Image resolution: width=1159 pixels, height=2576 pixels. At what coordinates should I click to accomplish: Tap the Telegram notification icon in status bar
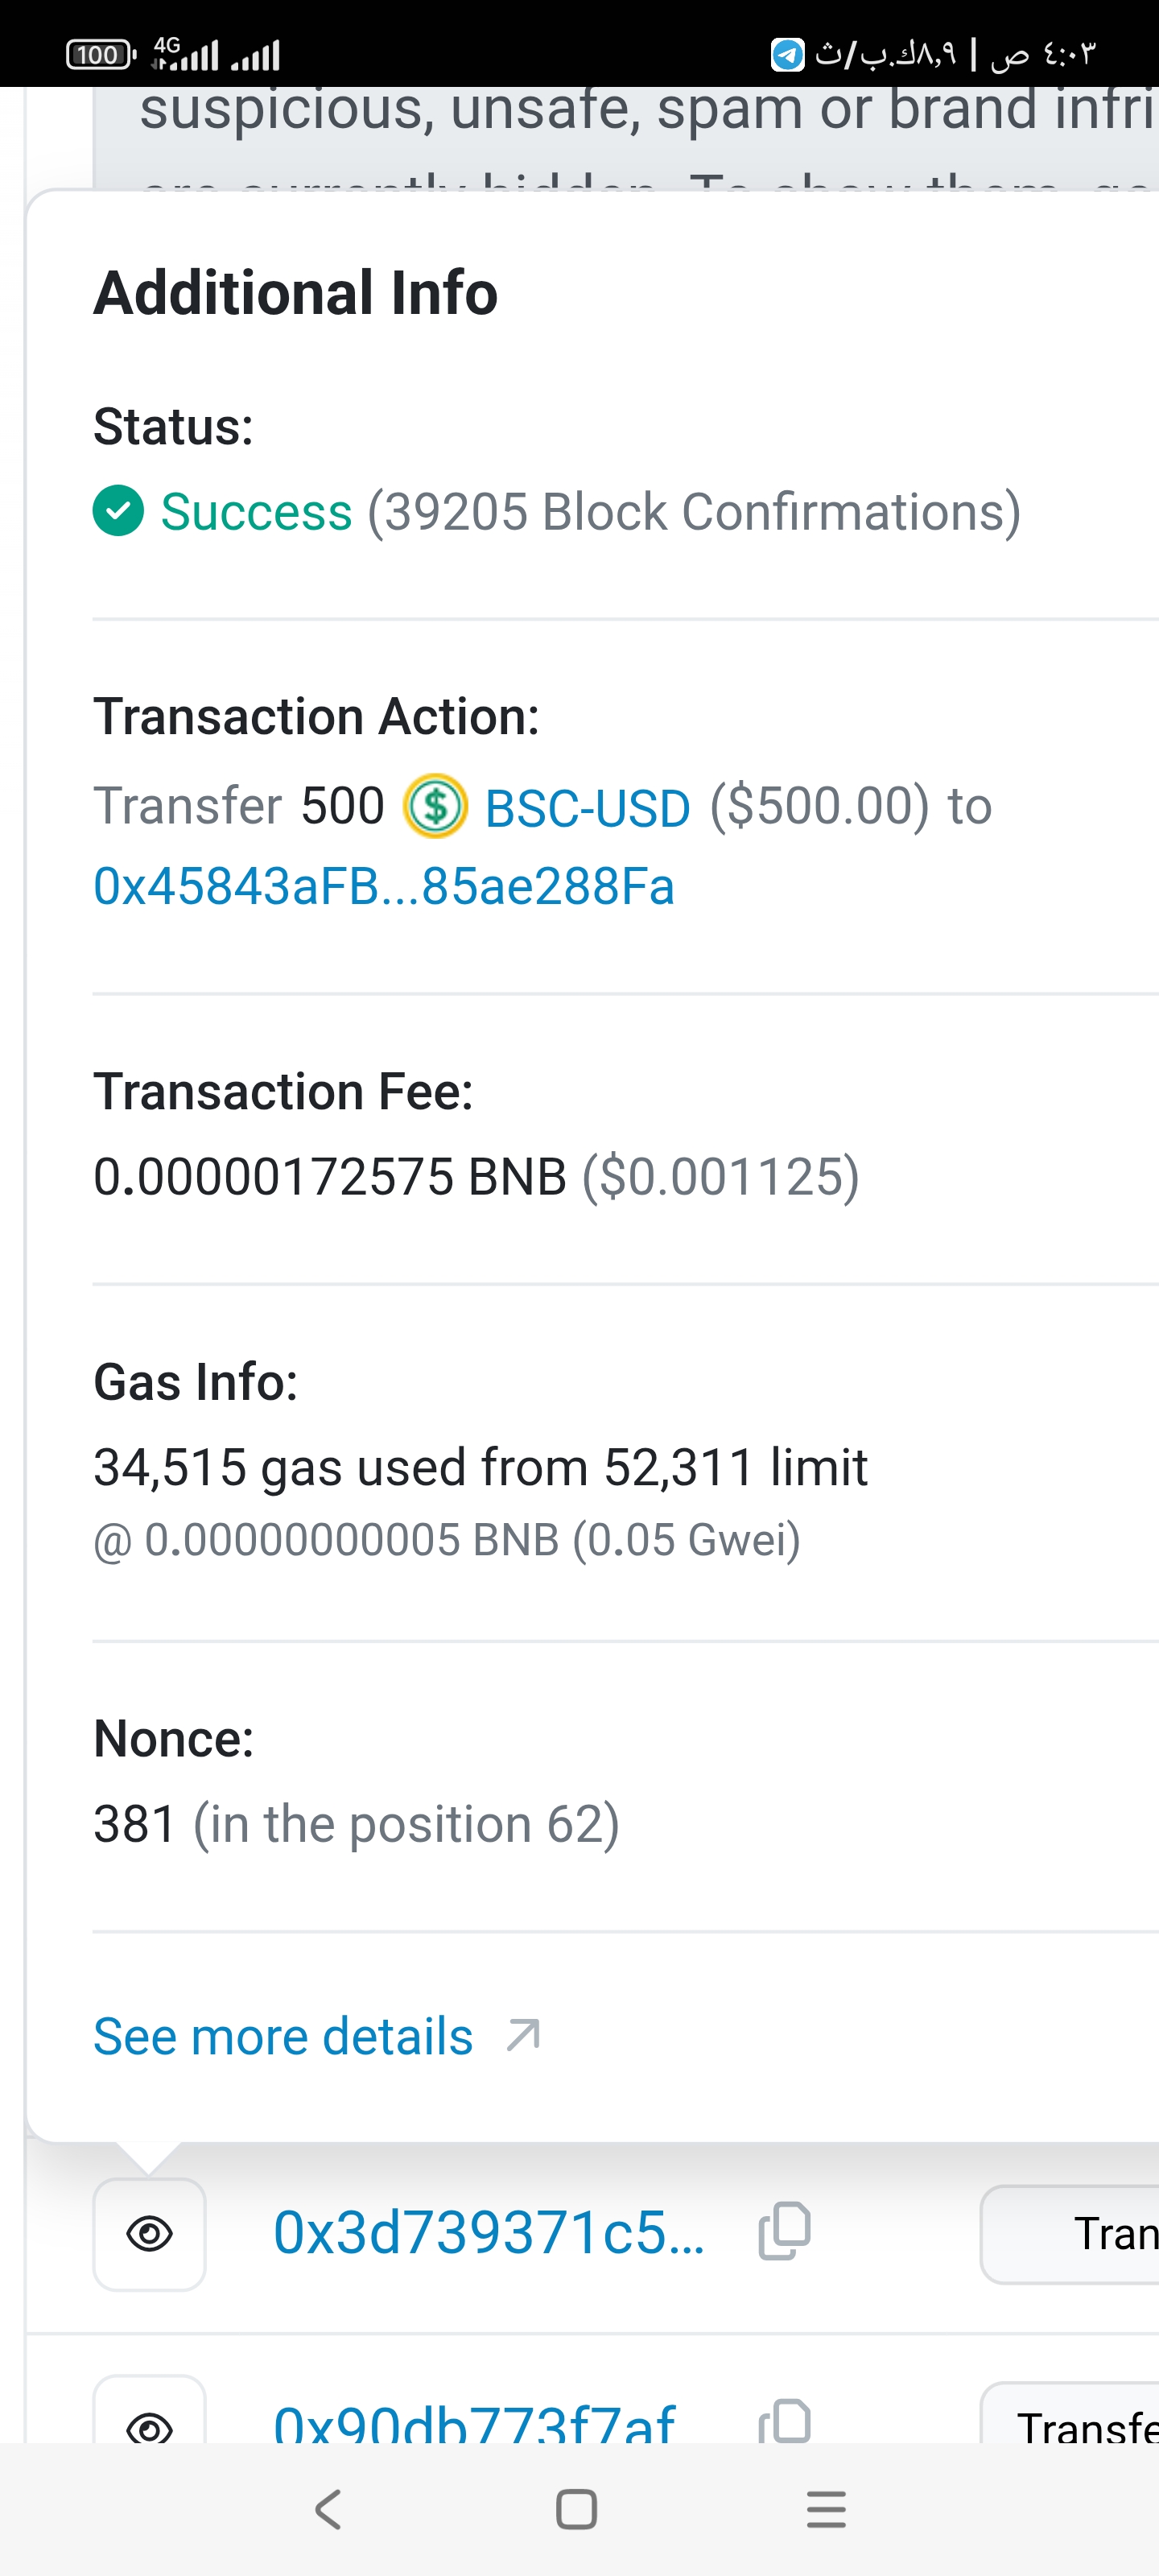point(787,54)
